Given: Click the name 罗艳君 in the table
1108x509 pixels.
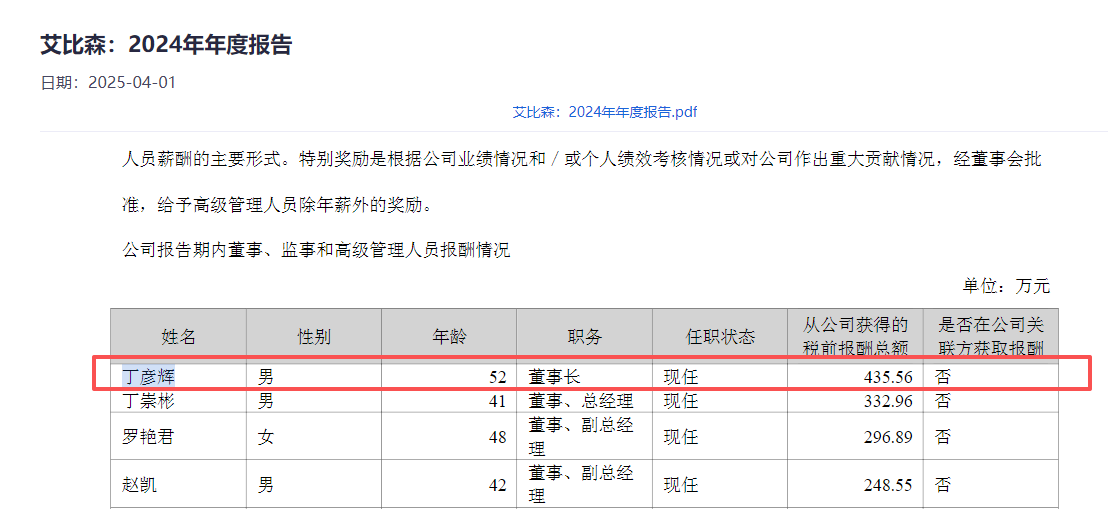Looking at the screenshot, I should pyautogui.click(x=147, y=437).
